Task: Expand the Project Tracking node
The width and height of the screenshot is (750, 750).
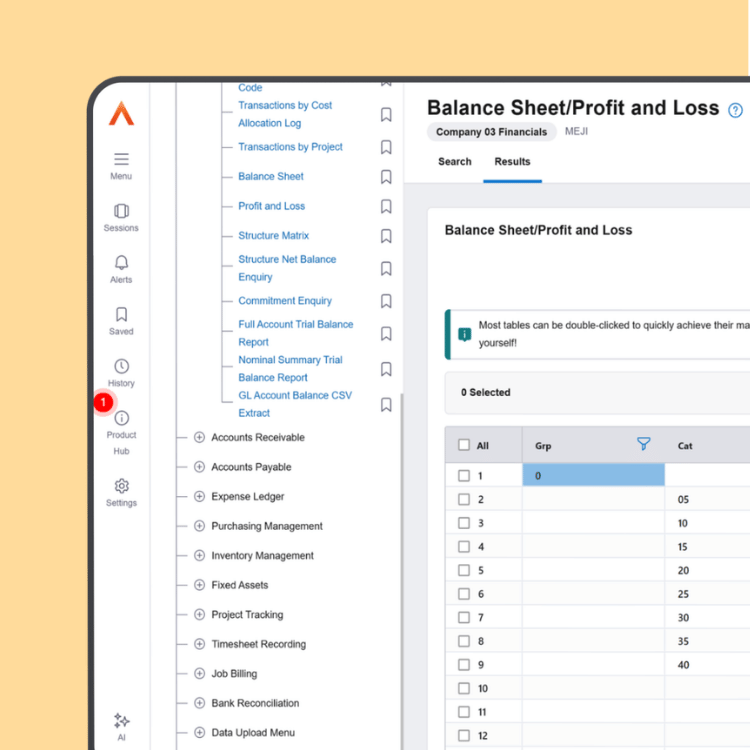Action: [199, 615]
